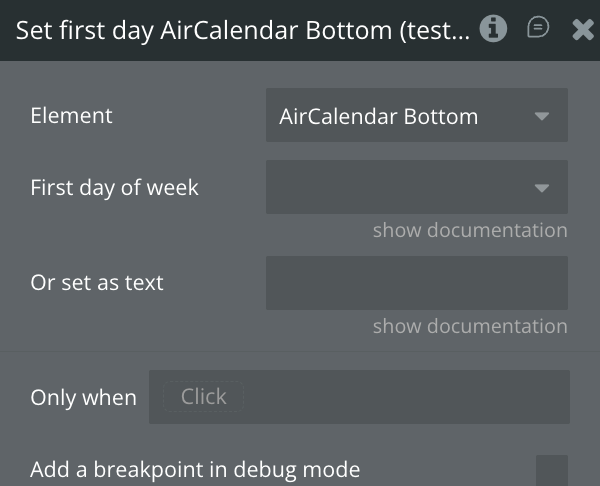Click the Add a breakpoint label text
600x486 pixels.
point(195,470)
